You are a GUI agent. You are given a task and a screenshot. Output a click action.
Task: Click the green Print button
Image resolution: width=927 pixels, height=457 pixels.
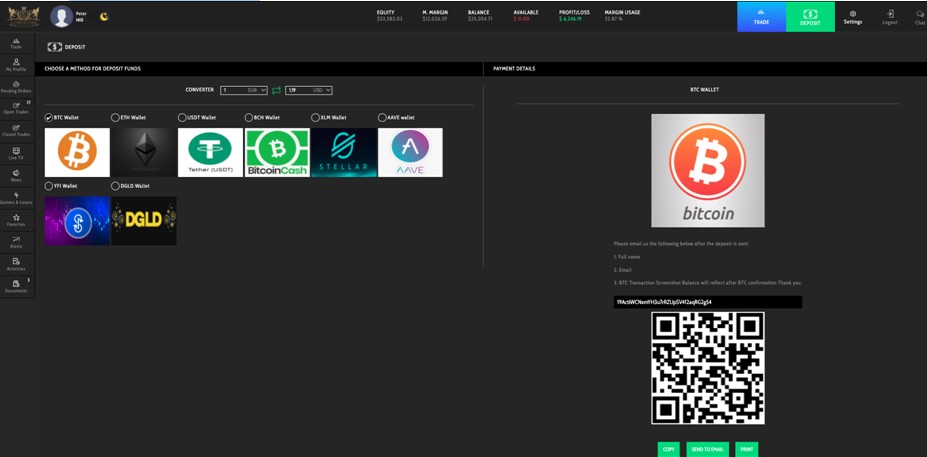tap(747, 449)
